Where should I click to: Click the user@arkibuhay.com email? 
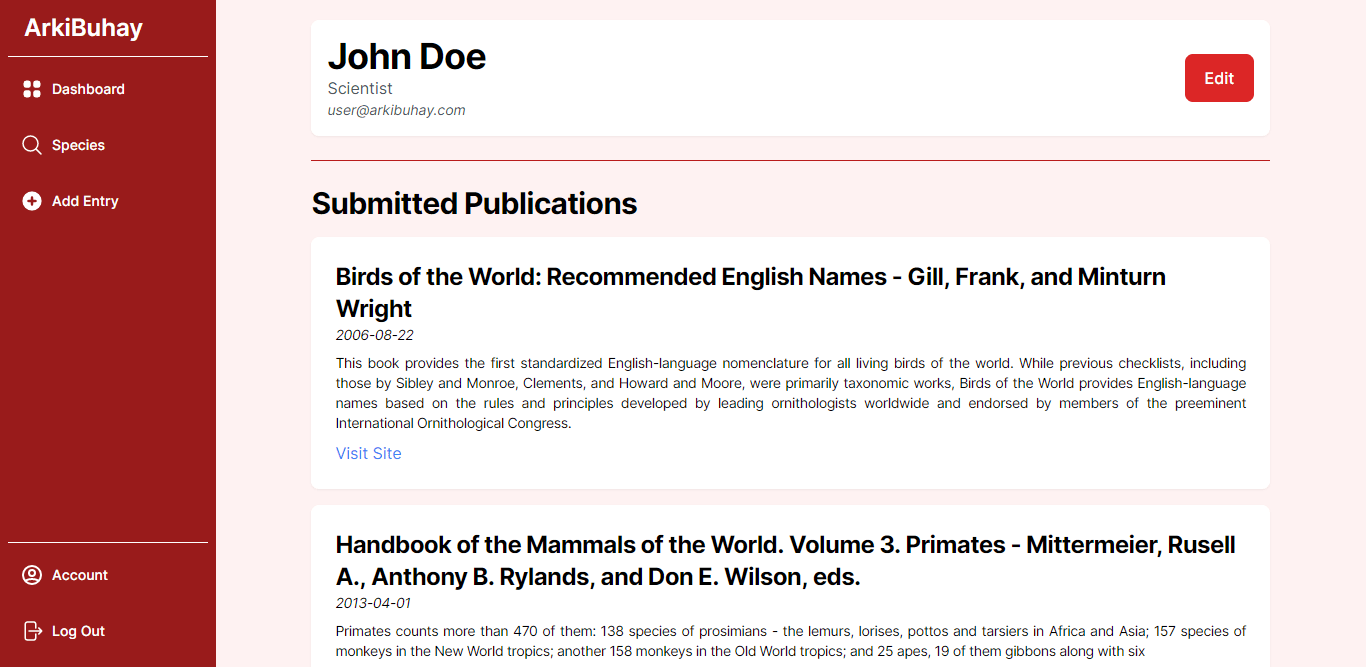click(396, 110)
